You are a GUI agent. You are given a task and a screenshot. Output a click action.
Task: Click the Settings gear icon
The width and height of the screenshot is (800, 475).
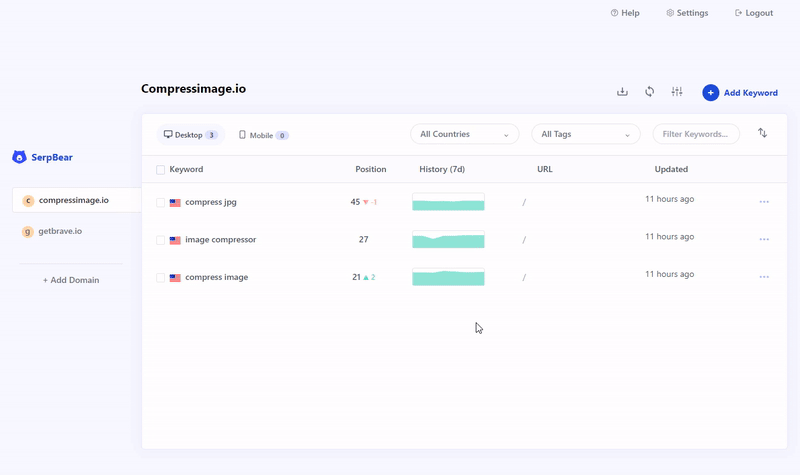pyautogui.click(x=670, y=13)
